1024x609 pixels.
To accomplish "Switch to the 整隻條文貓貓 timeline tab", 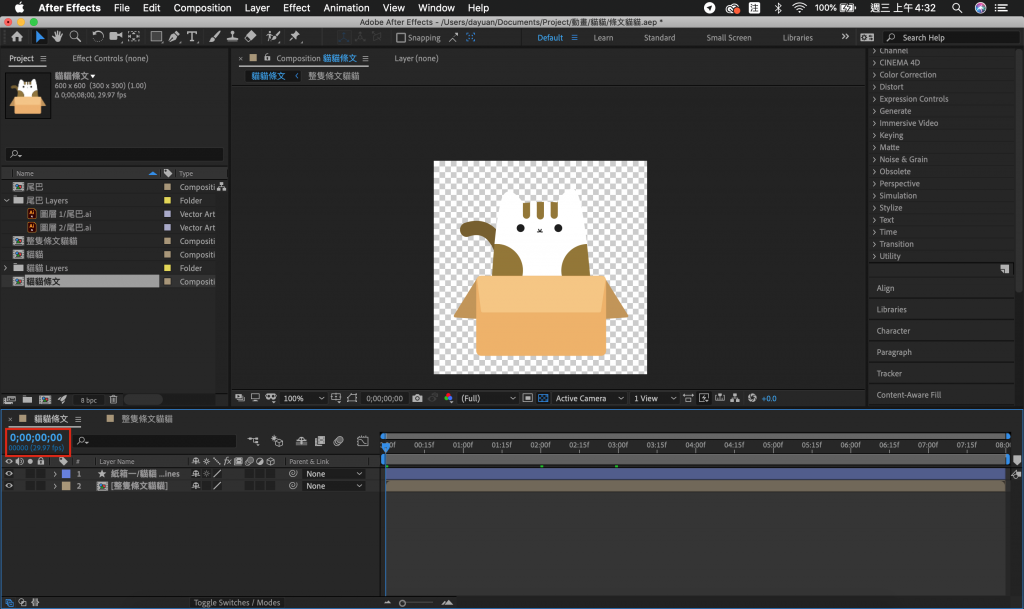I will click(147, 419).
